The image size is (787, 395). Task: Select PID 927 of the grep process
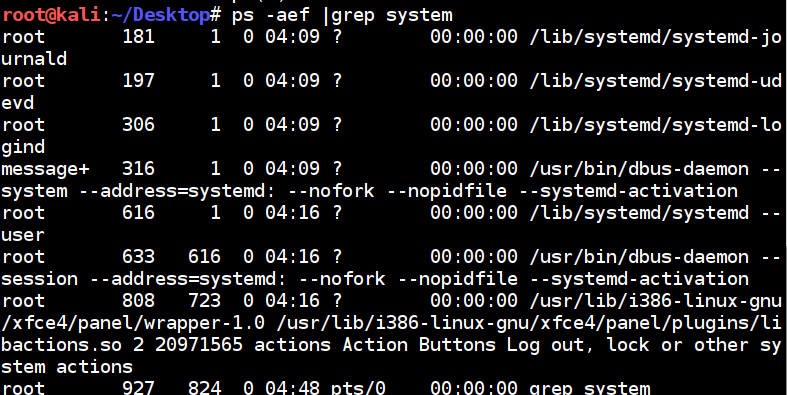139,388
